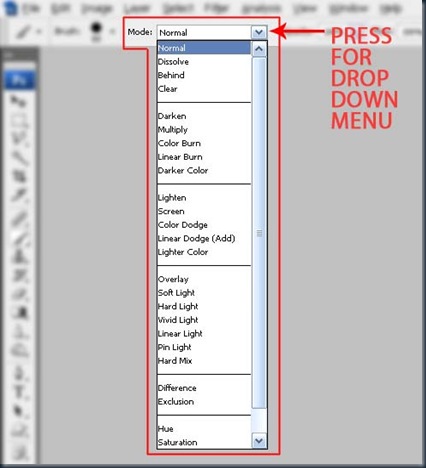Select the Rectangular Marquee tool

click(18, 120)
